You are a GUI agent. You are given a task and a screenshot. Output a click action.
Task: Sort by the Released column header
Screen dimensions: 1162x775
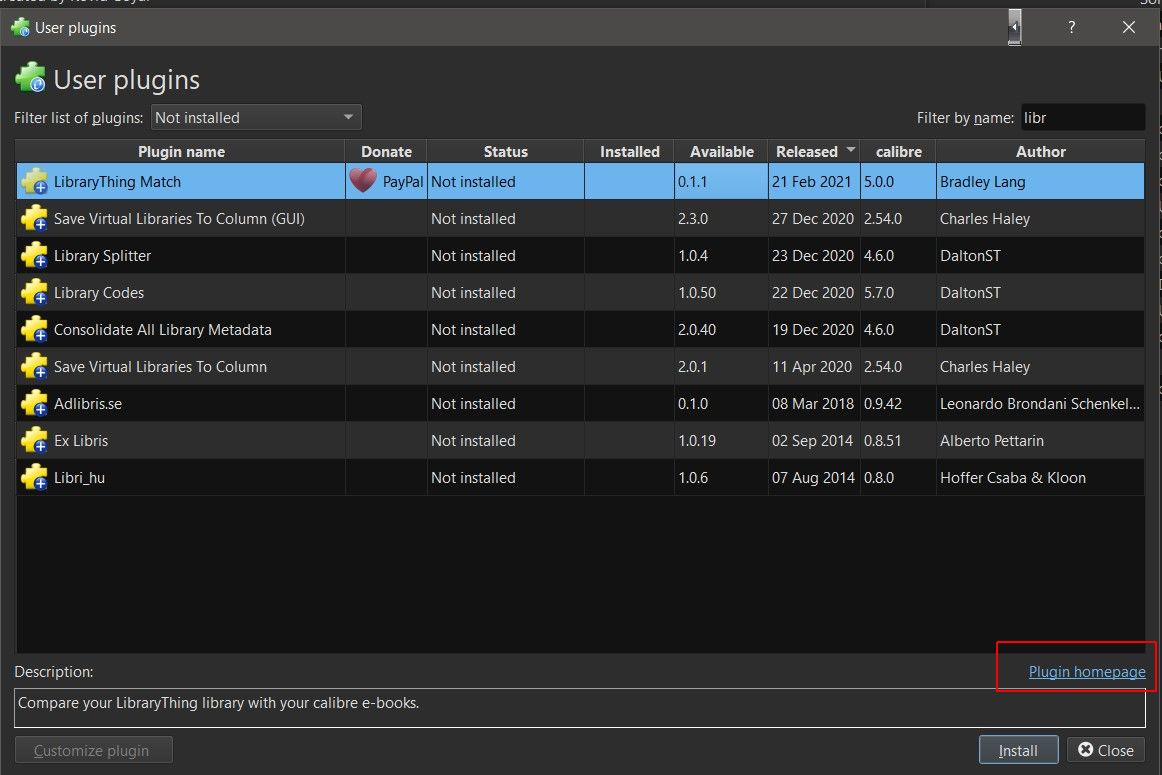click(x=814, y=152)
